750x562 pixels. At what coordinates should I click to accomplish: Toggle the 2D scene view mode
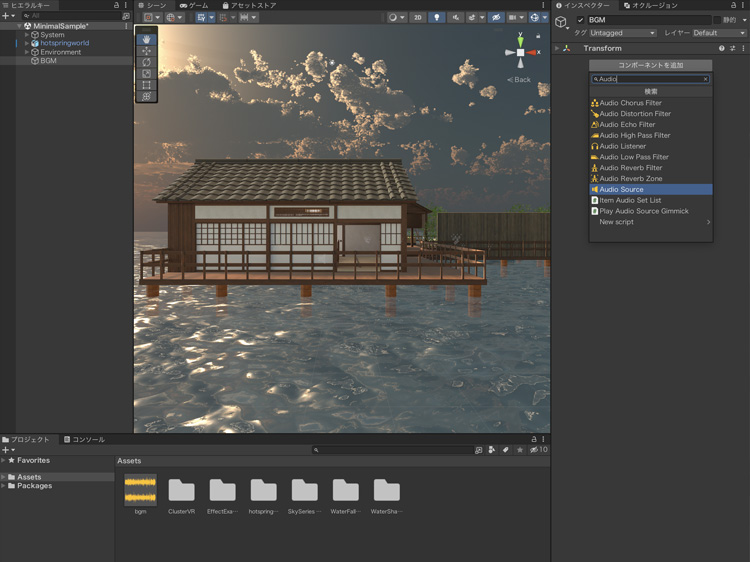[x=417, y=17]
